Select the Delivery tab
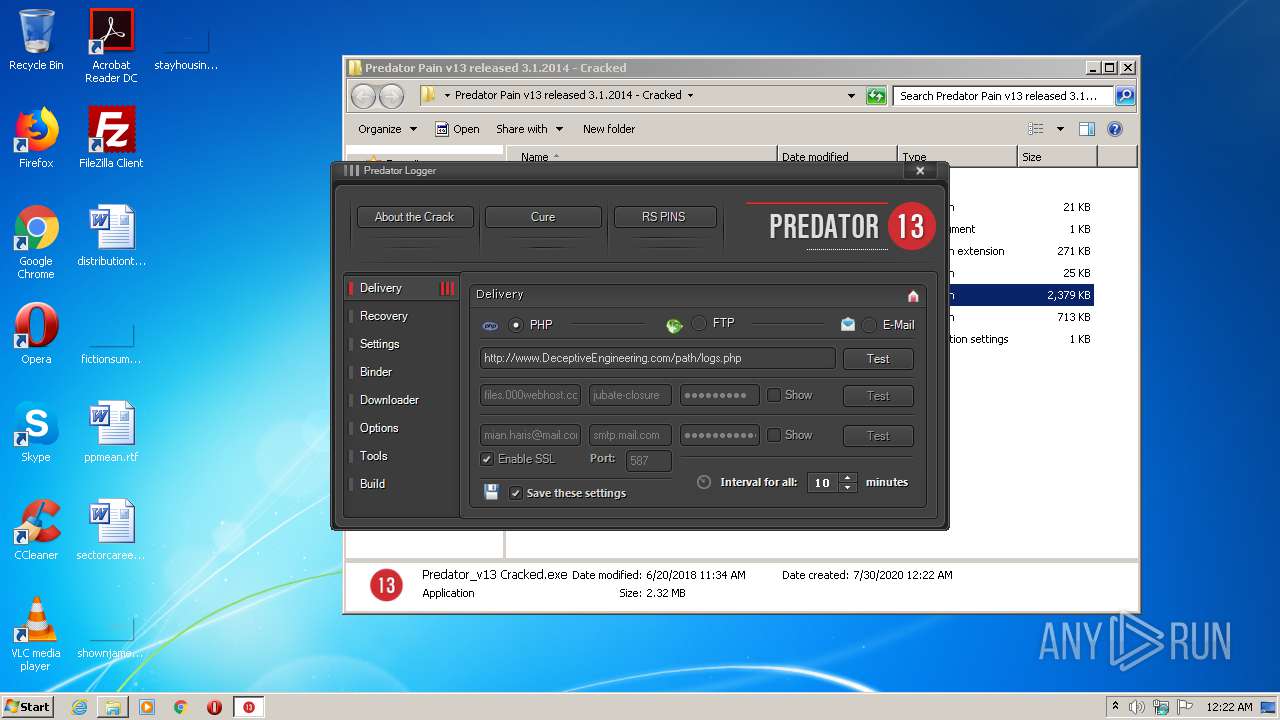 400,288
